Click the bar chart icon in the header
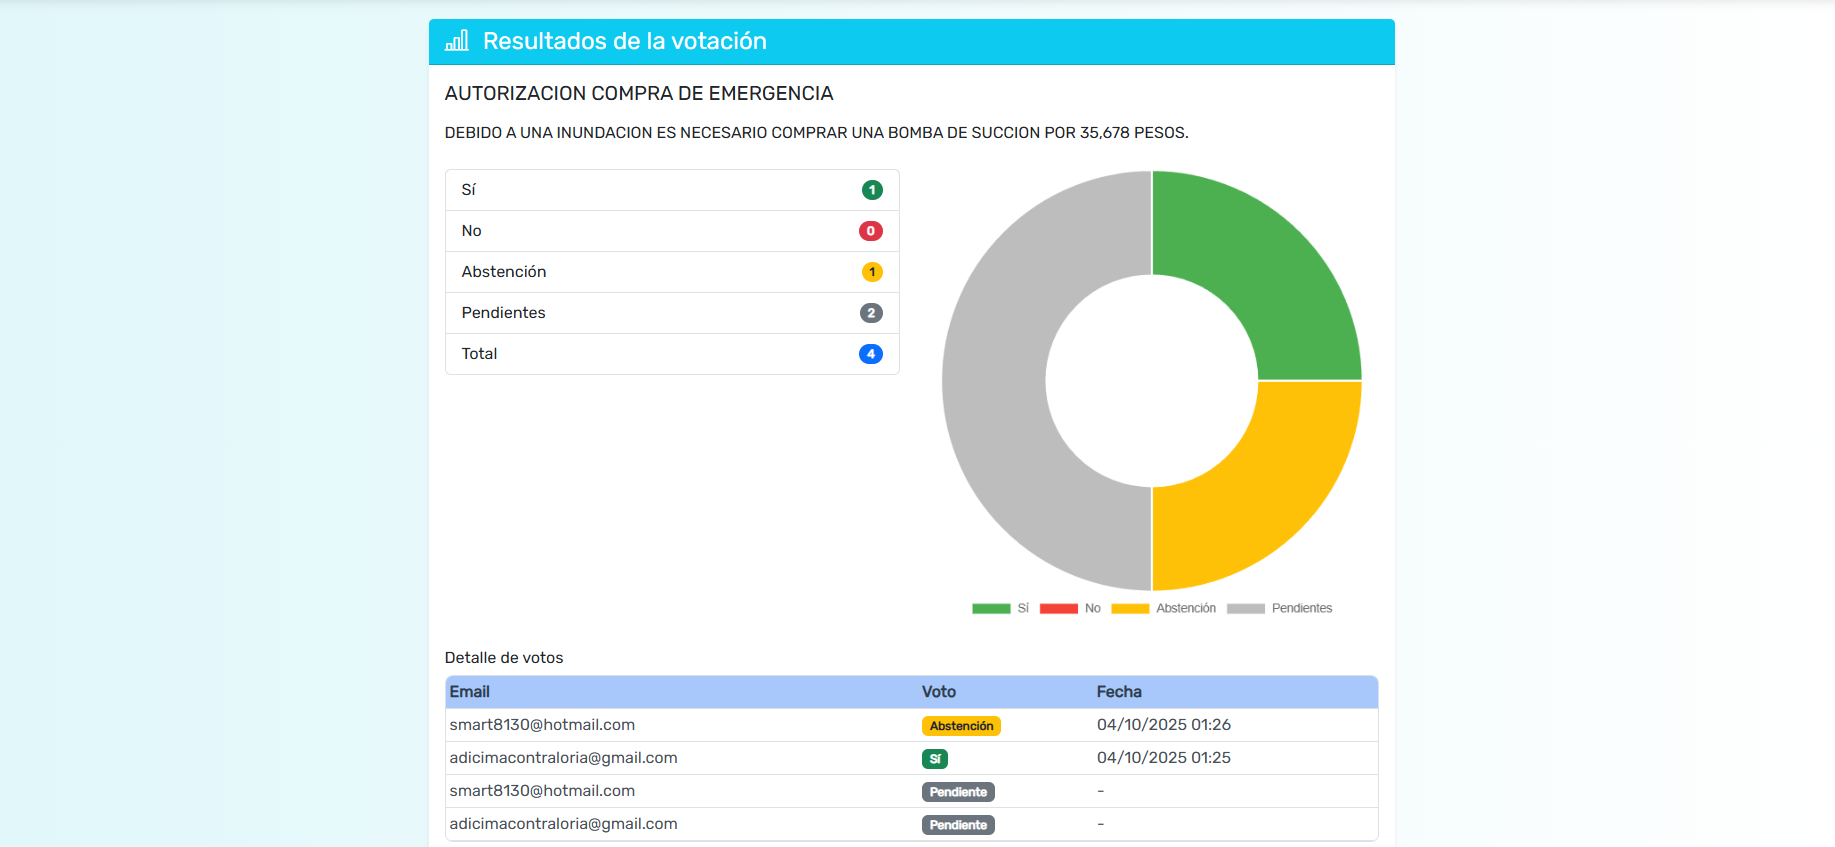This screenshot has height=847, width=1835. 457,41
